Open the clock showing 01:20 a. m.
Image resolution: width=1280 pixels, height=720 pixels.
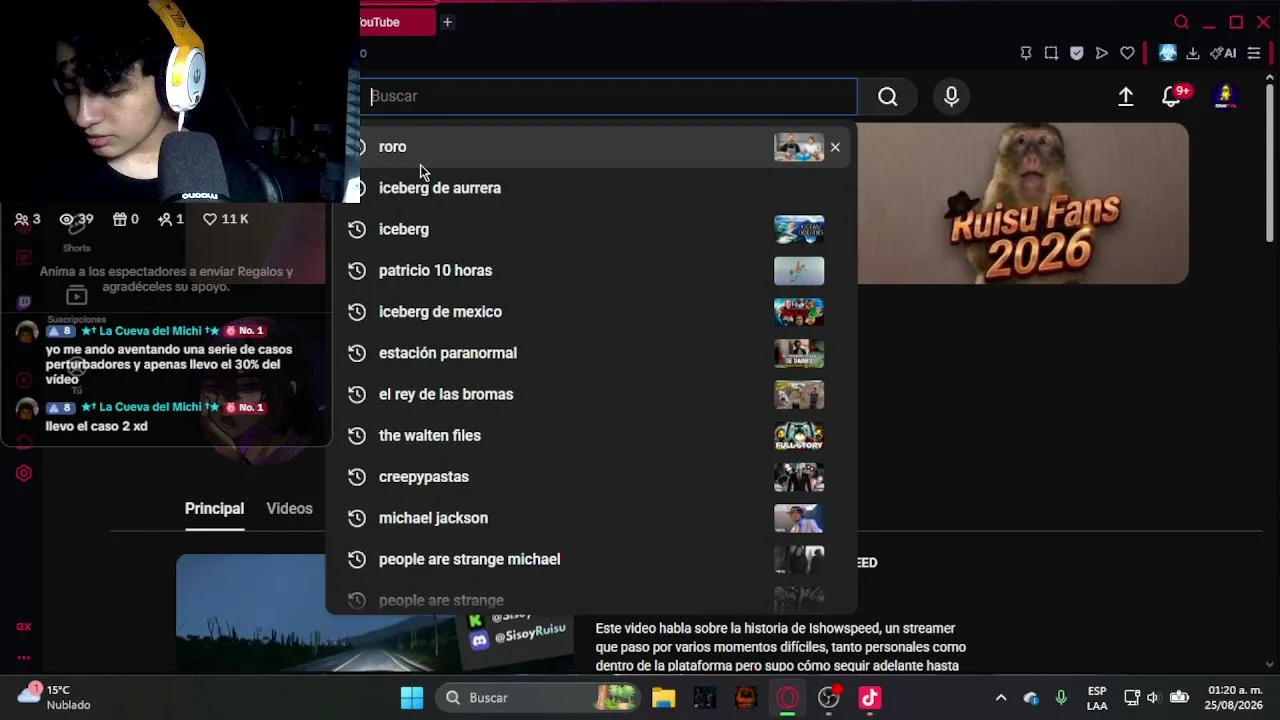tap(1235, 697)
